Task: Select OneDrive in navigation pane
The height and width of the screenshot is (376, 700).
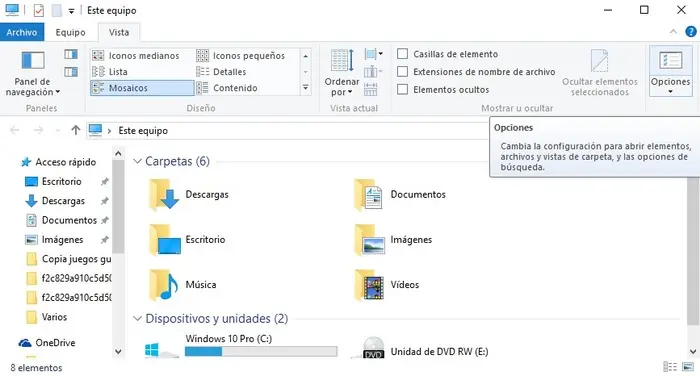Action: click(55, 343)
